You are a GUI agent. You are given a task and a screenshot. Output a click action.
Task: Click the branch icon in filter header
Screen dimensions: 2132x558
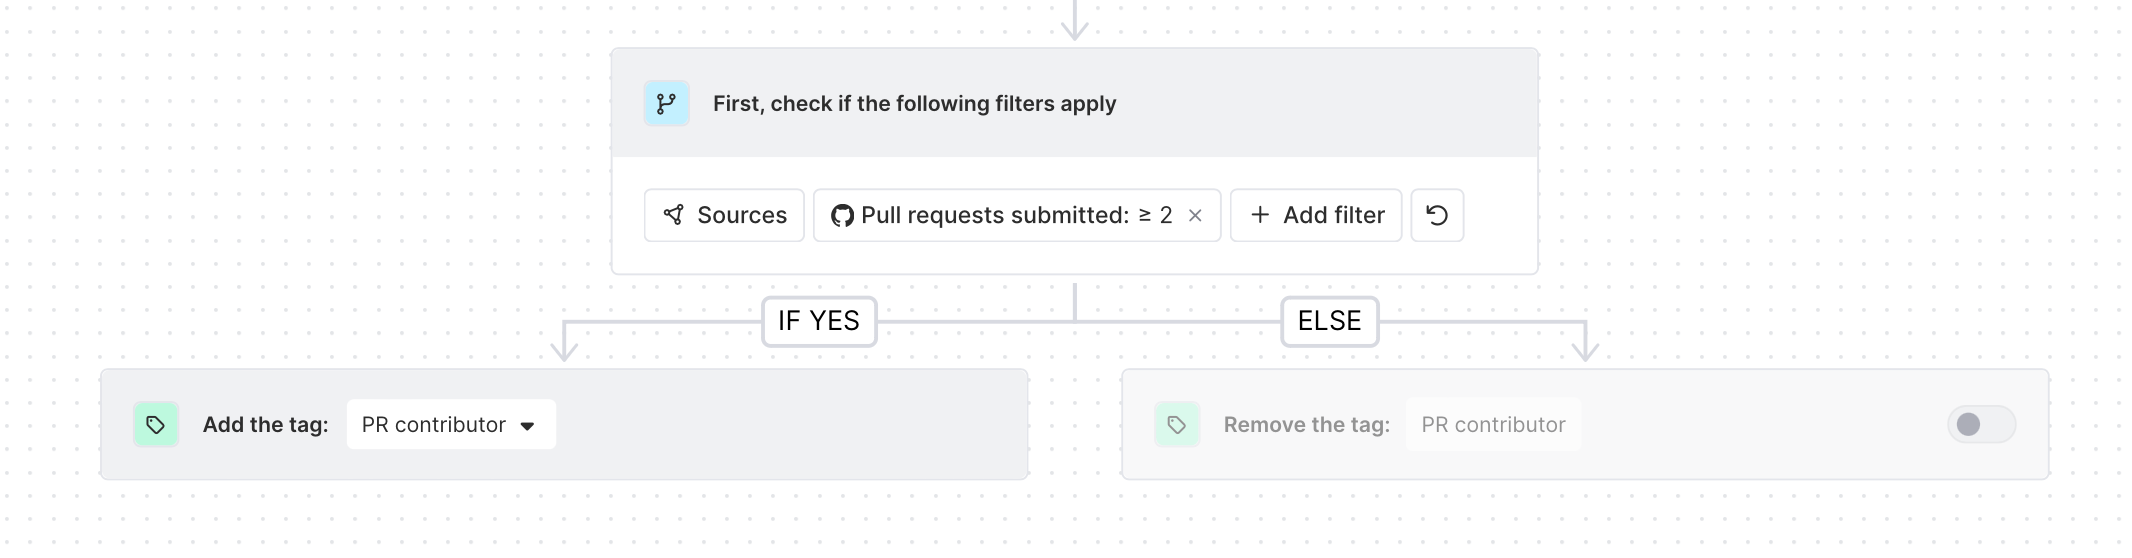click(x=666, y=103)
